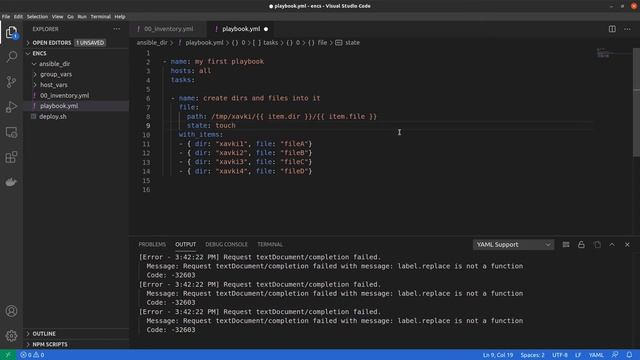Viewport: 640px width, 360px height.
Task: Open the Source Control view
Action: tap(11, 82)
